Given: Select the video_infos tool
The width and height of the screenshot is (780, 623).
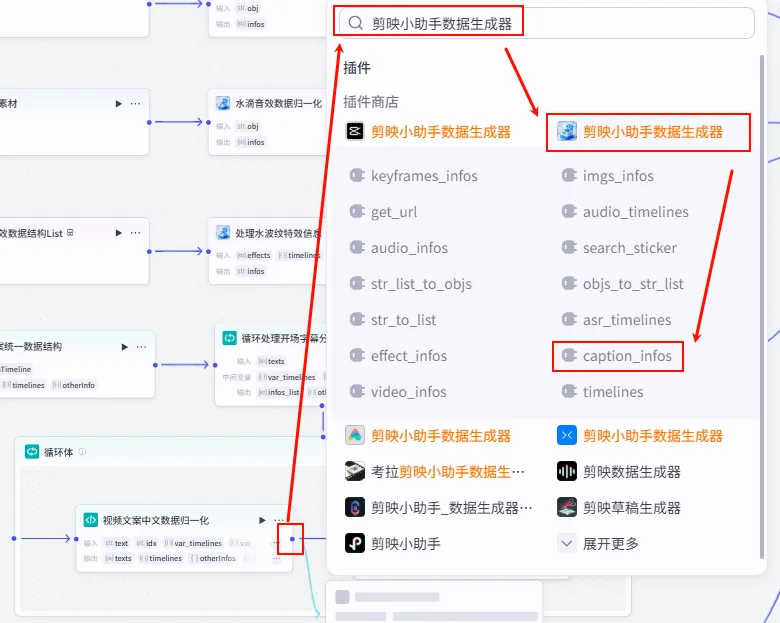Looking at the screenshot, I should point(398,392).
